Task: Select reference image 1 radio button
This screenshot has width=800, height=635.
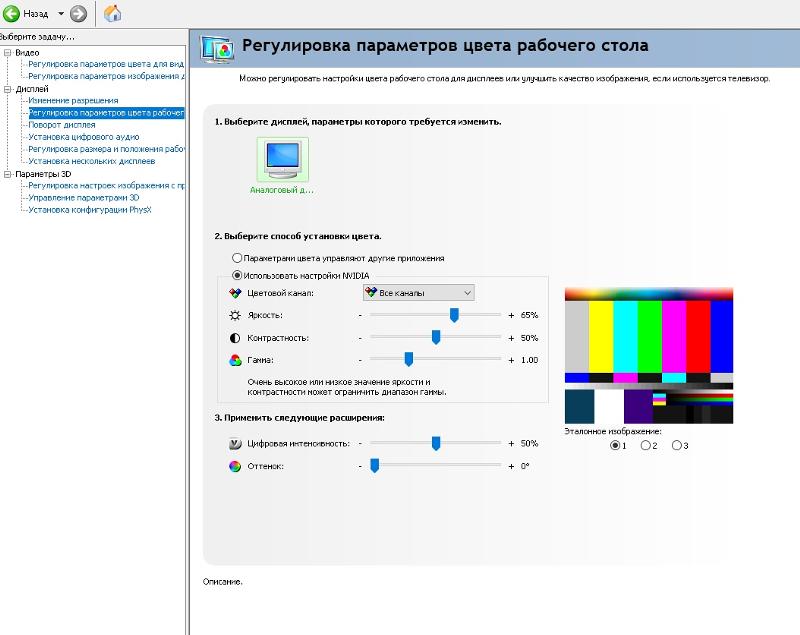Action: click(615, 445)
